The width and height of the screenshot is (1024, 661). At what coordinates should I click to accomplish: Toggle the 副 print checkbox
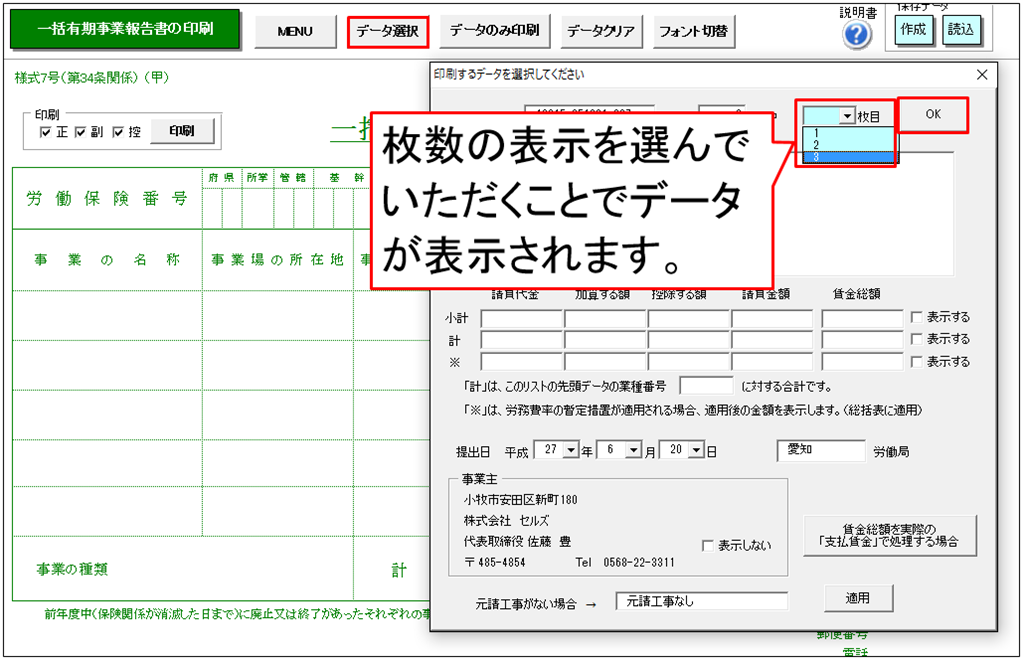(80, 132)
